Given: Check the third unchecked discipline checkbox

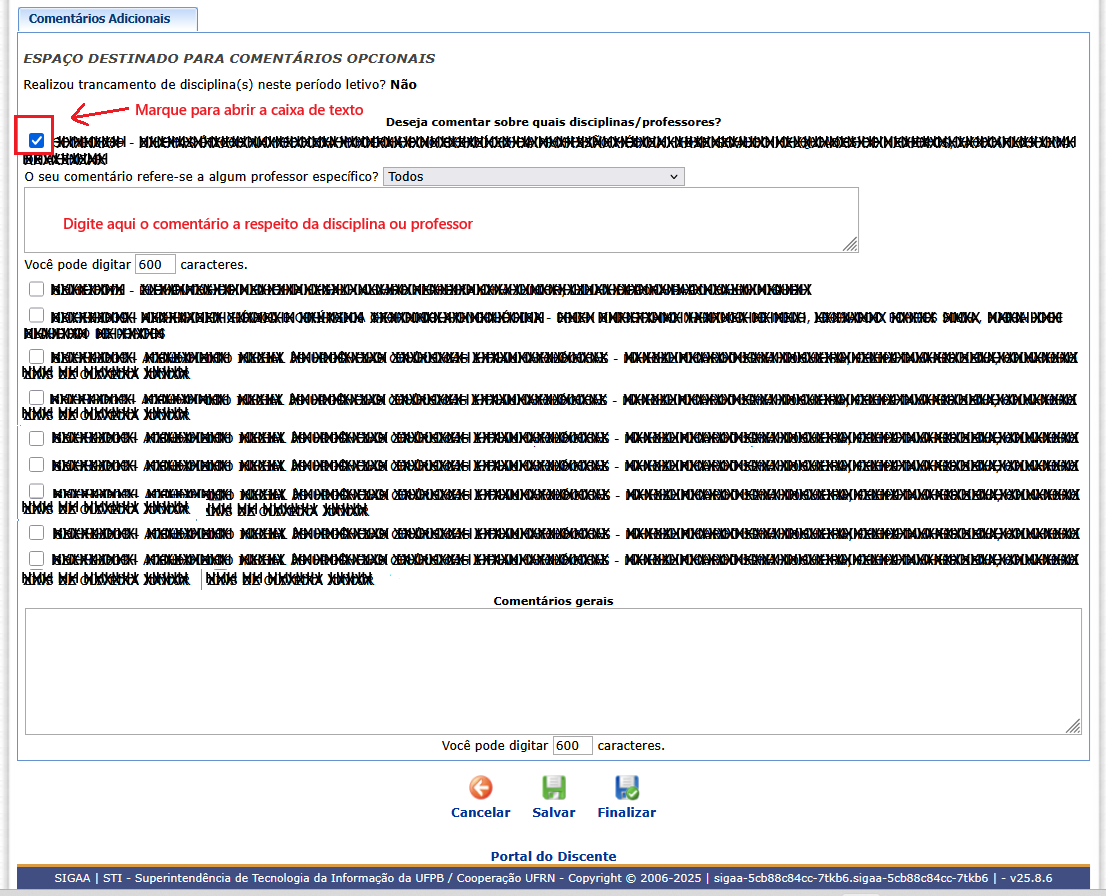Looking at the screenshot, I should [x=37, y=356].
